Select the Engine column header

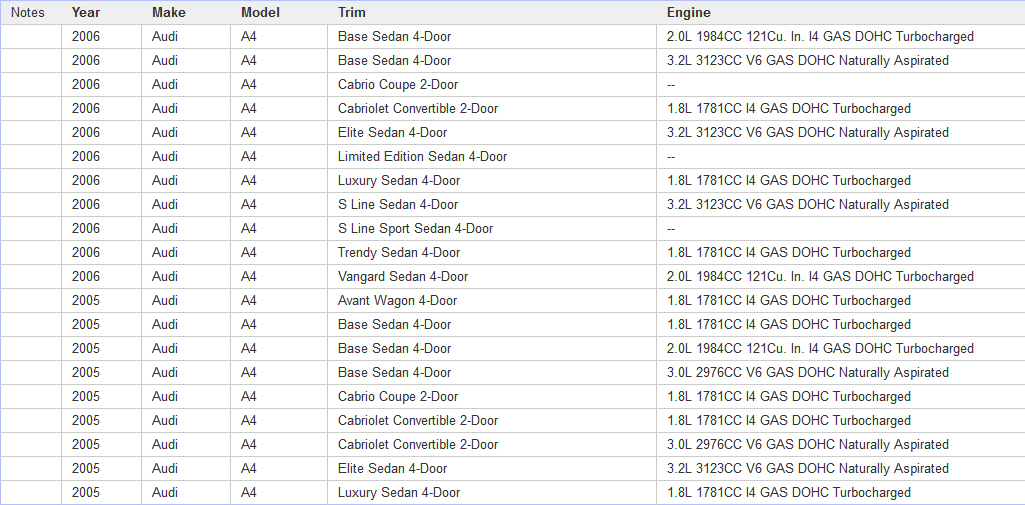pyautogui.click(x=689, y=13)
